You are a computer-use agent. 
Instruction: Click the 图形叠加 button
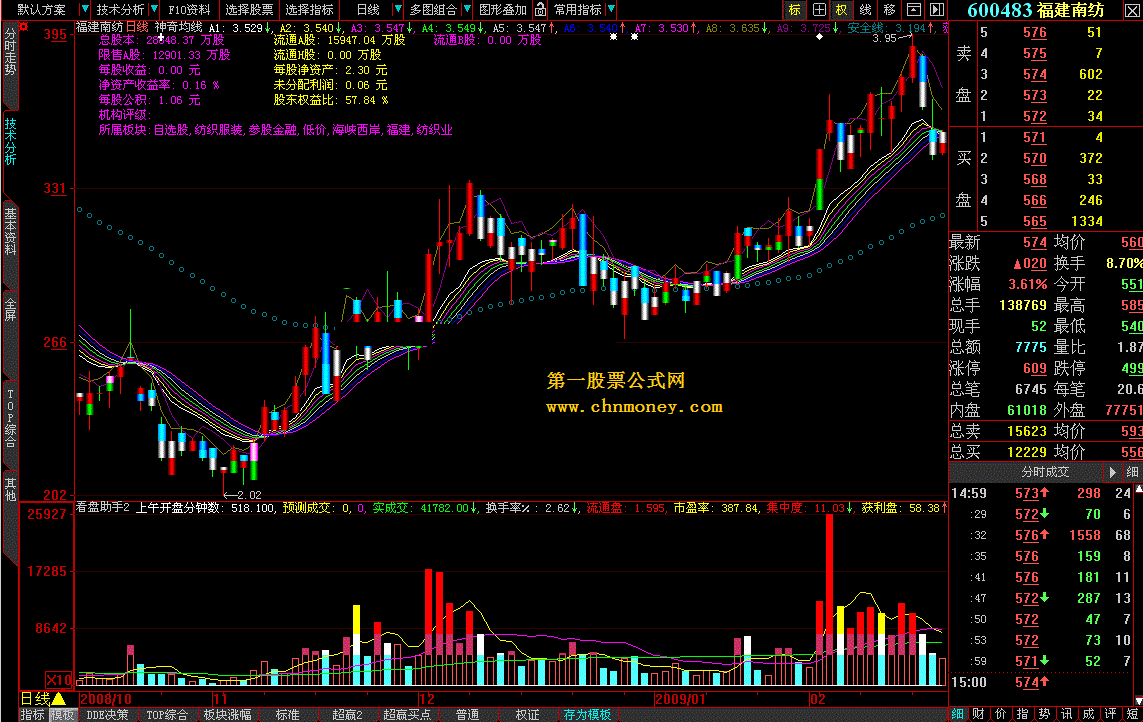503,9
